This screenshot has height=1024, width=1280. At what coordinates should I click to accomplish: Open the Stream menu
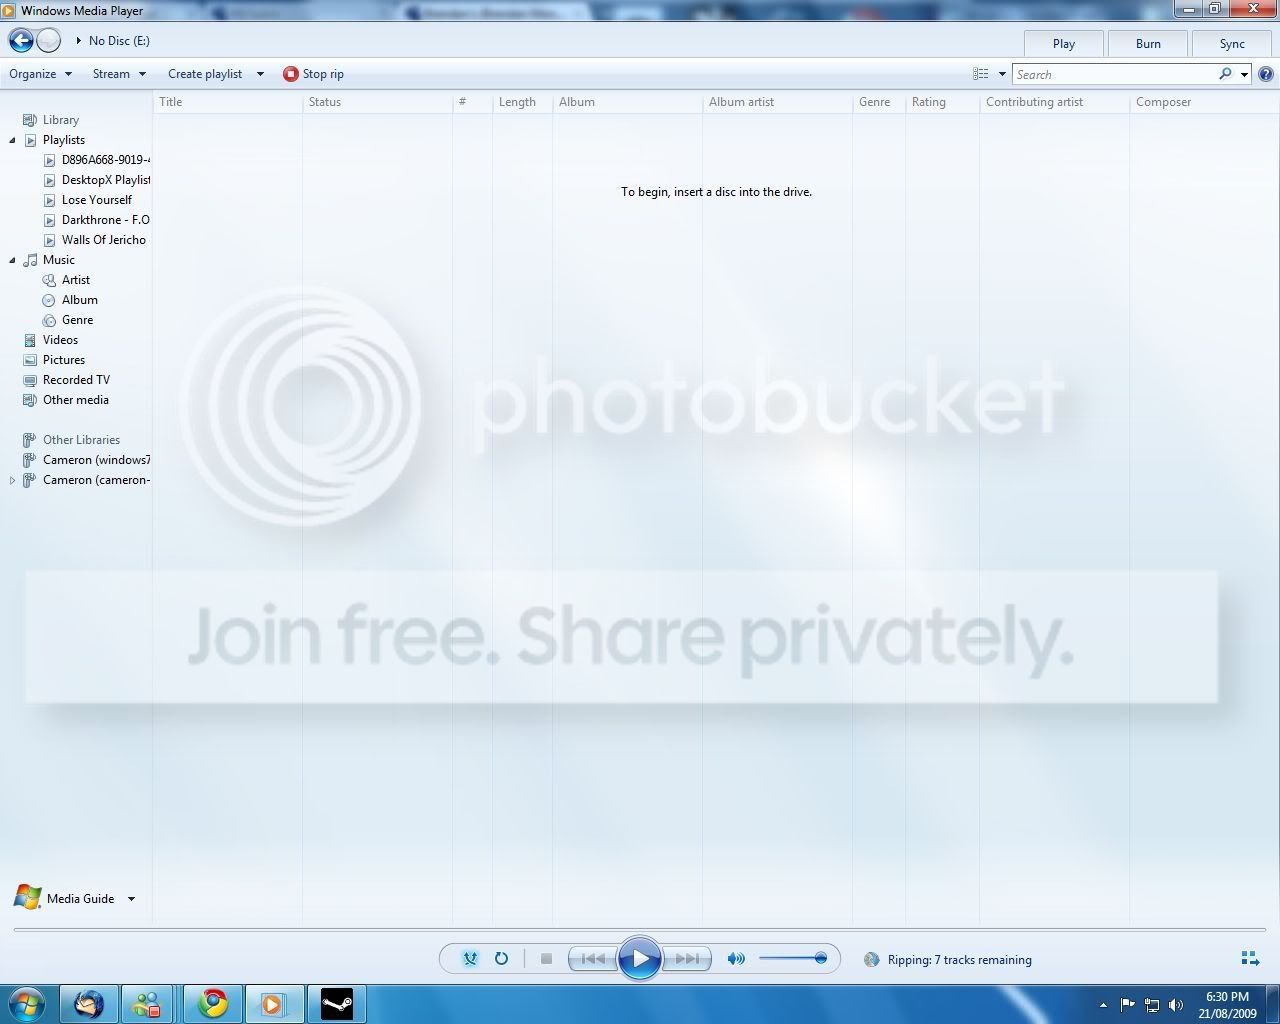click(119, 74)
